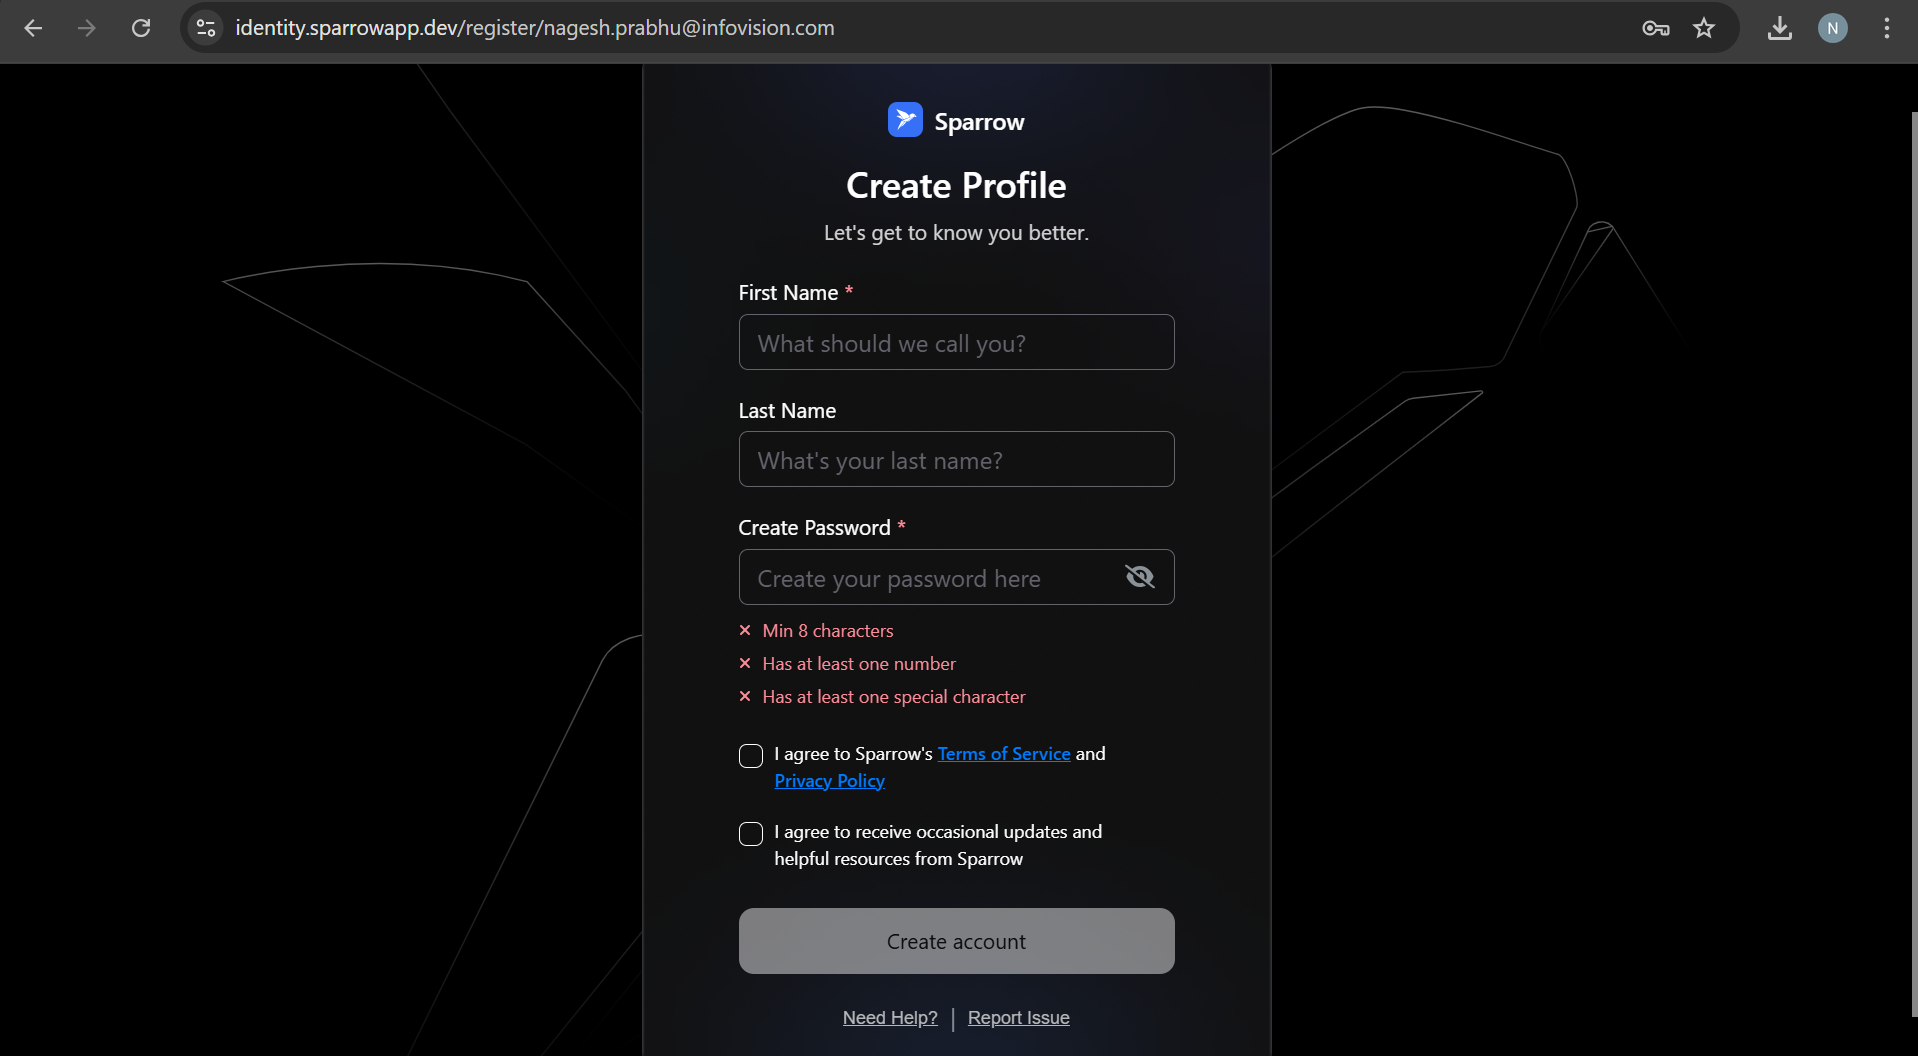Focus the Create Password field

[956, 577]
